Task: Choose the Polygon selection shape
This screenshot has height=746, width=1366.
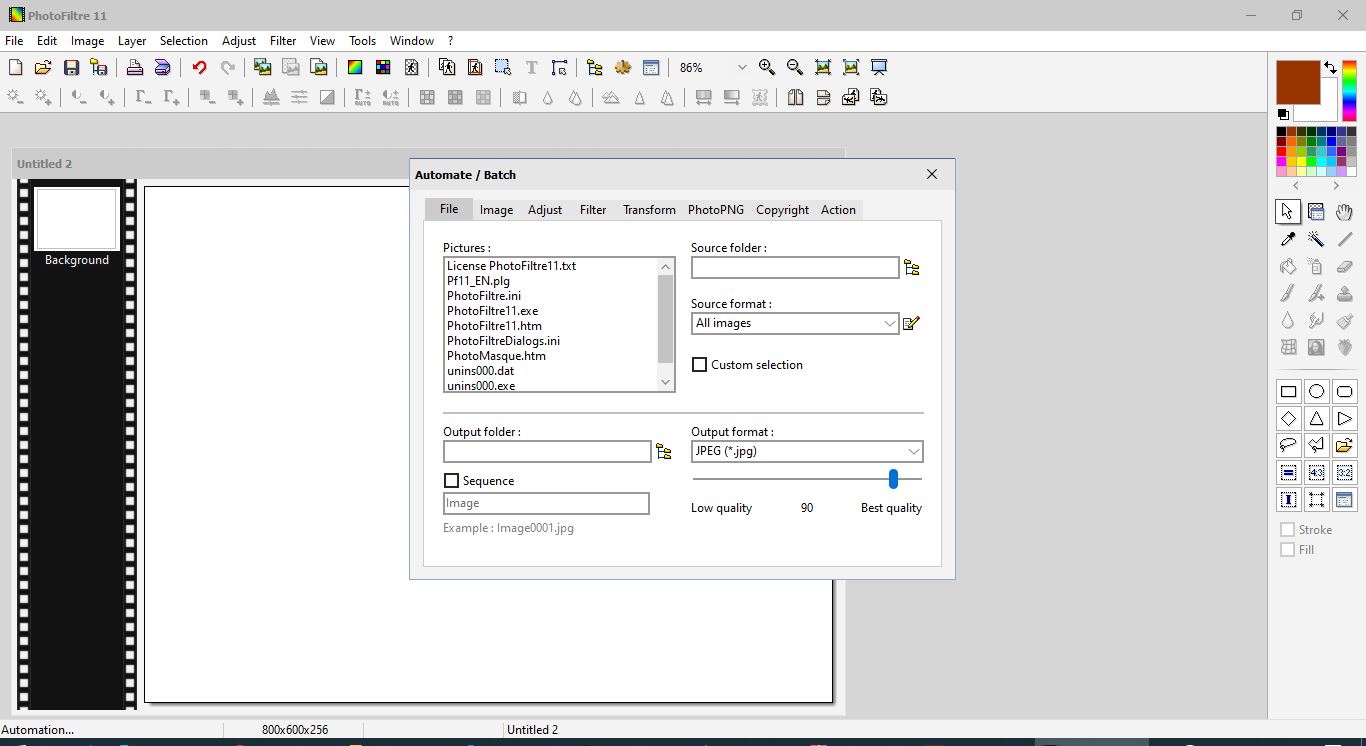Action: coord(1316,445)
